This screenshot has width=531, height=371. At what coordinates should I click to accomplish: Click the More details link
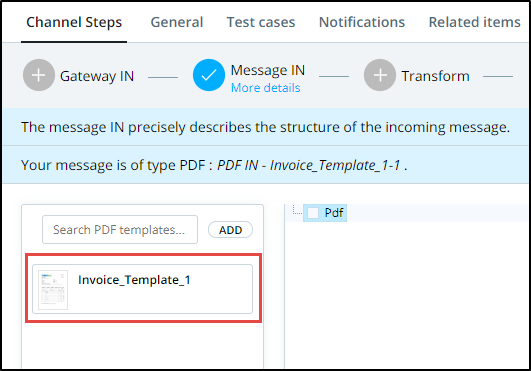[266, 88]
